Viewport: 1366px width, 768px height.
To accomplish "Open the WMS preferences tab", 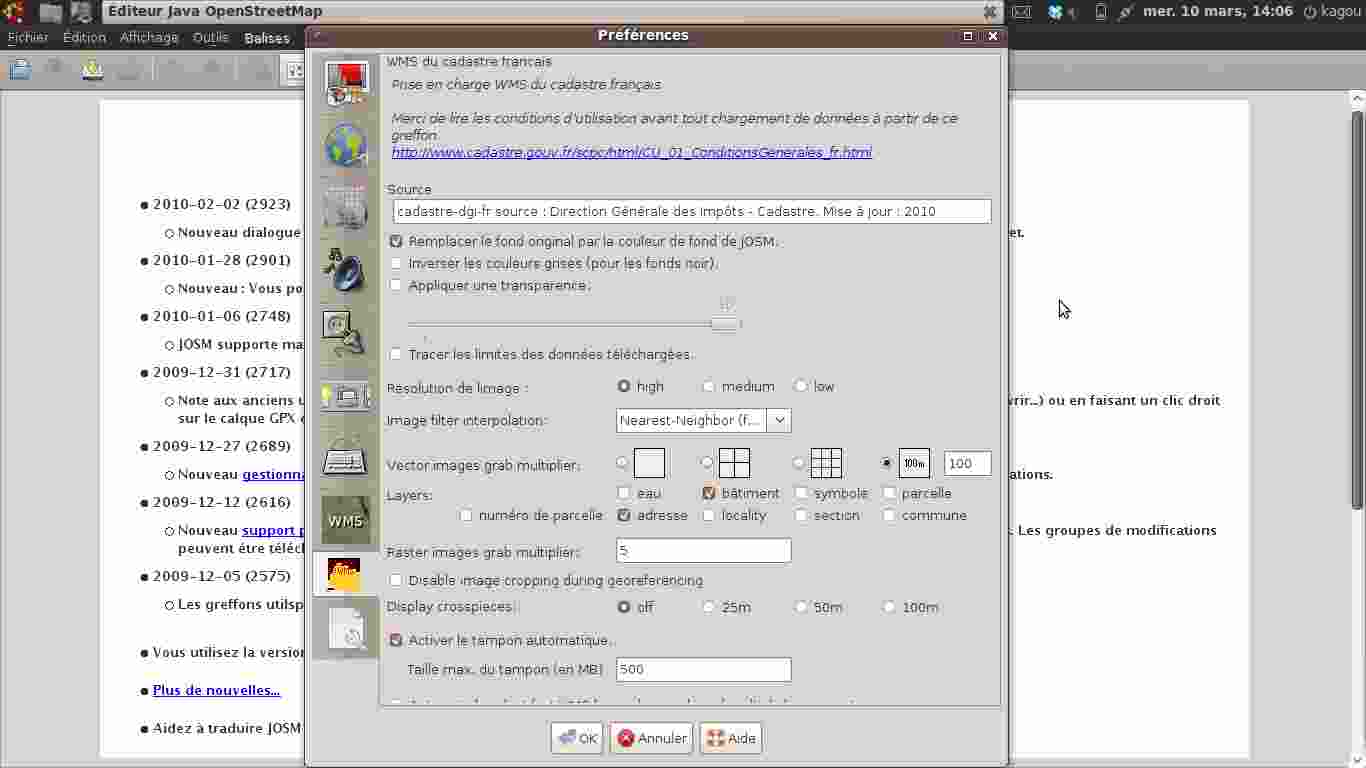I will coord(346,520).
